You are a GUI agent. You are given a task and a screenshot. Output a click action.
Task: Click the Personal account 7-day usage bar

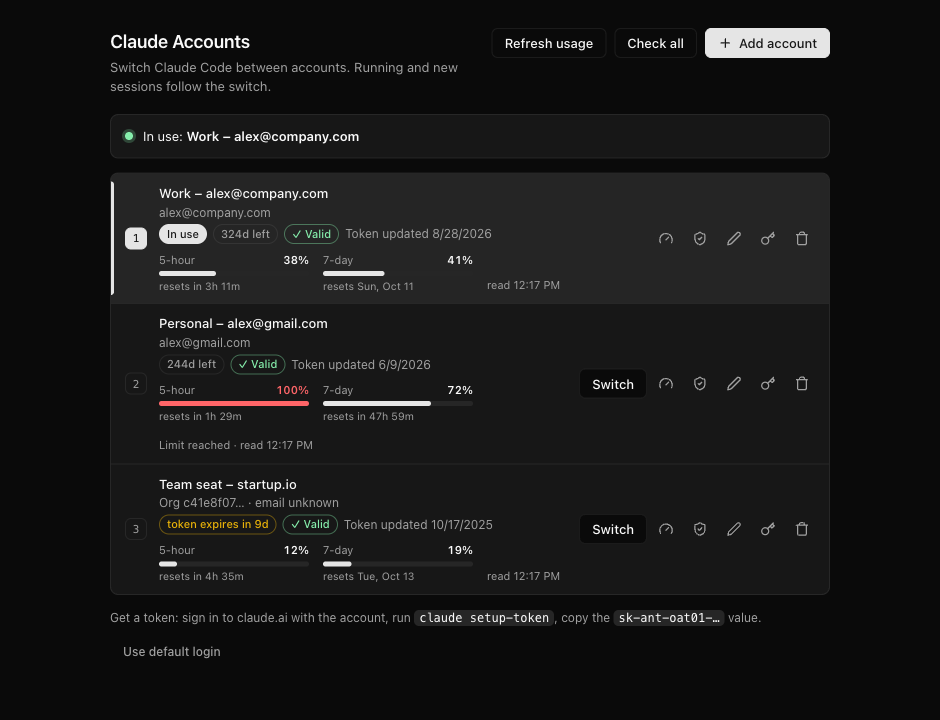[397, 403]
